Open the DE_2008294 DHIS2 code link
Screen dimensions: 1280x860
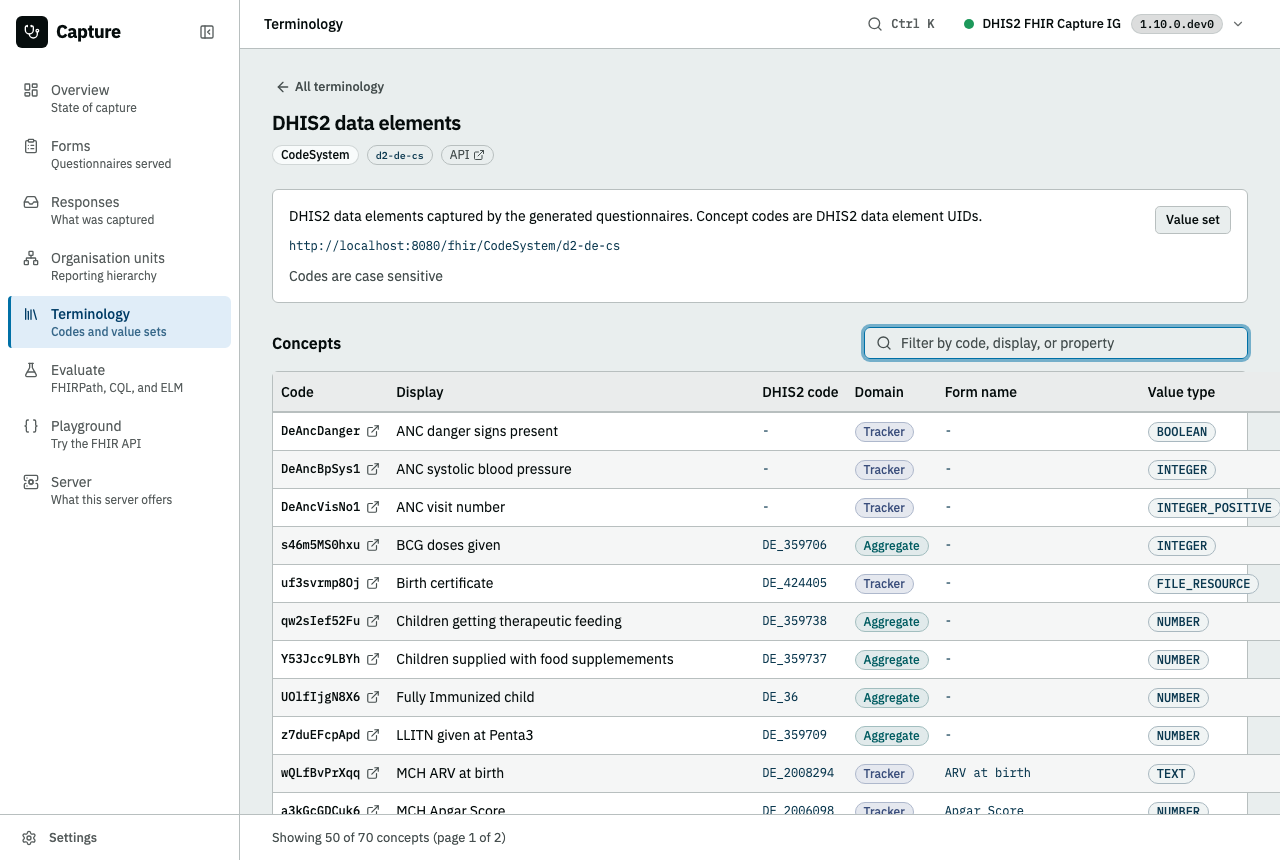click(798, 773)
